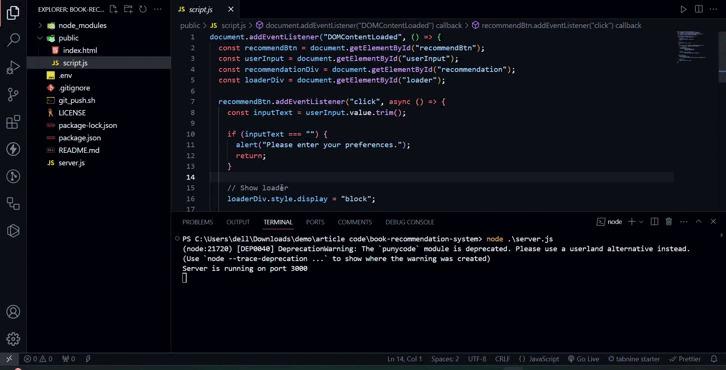Open the new terminal launch profile dropdown
Screen dimensions: 726x370
point(641,222)
